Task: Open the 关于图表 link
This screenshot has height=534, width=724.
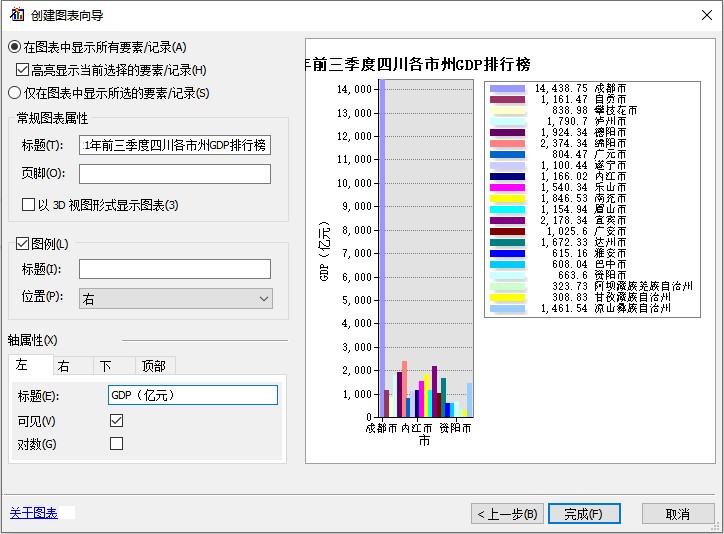Action: click(x=33, y=513)
